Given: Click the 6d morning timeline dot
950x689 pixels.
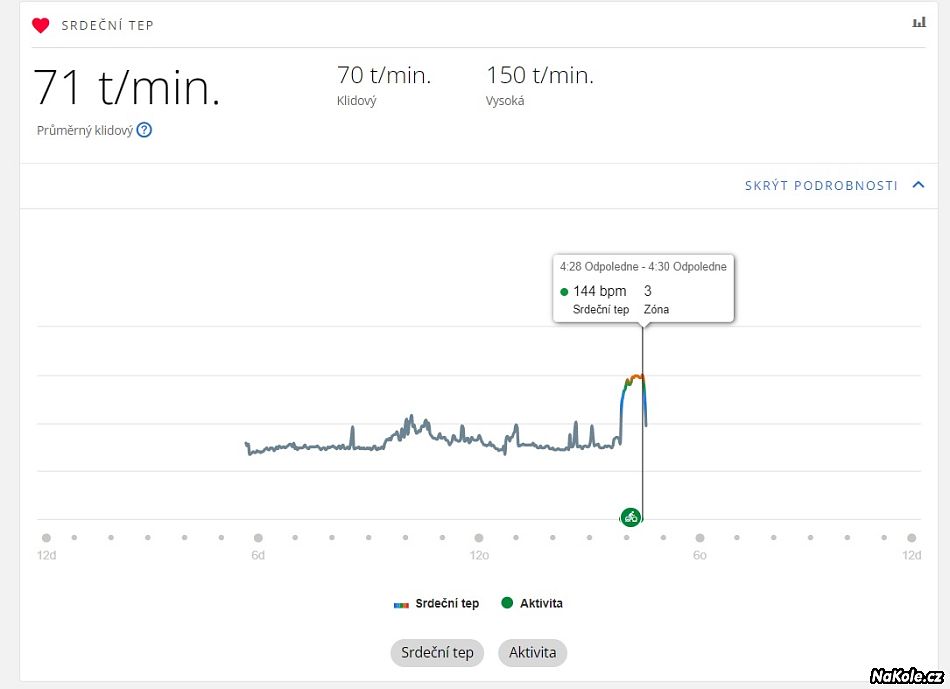Looking at the screenshot, I should (258, 538).
